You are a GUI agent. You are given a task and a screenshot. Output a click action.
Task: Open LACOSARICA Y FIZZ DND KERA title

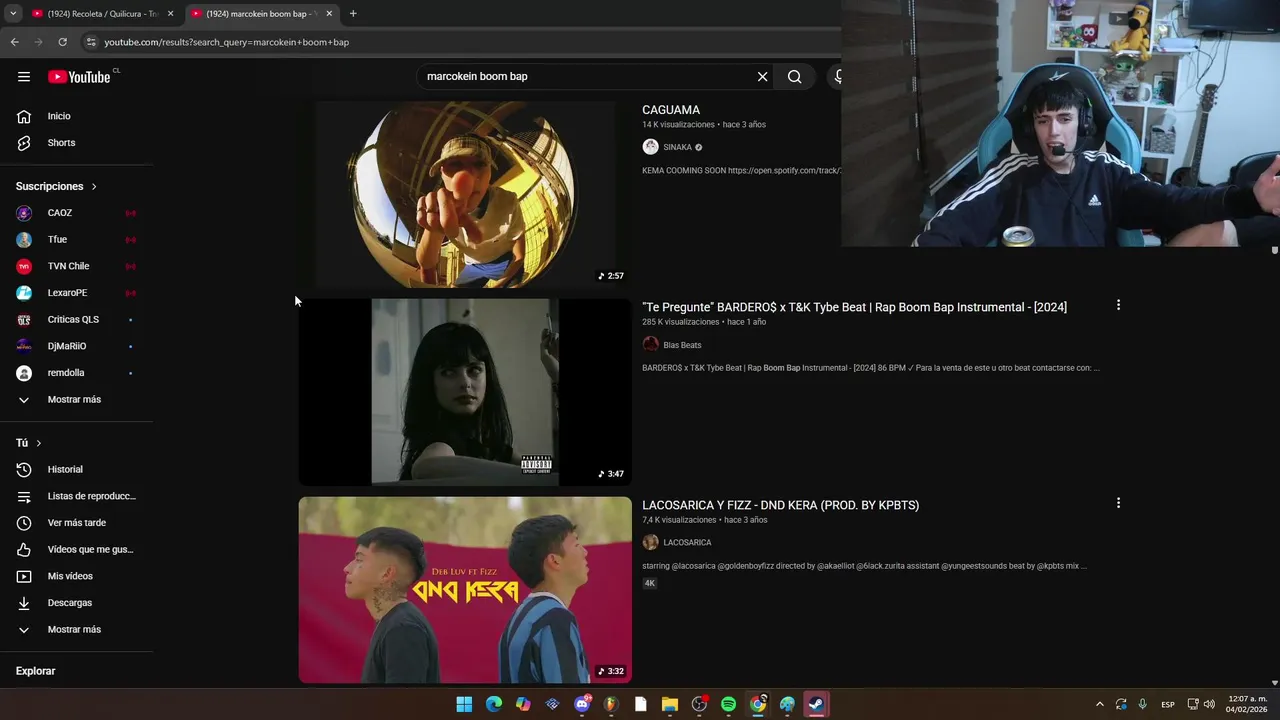[x=780, y=505]
